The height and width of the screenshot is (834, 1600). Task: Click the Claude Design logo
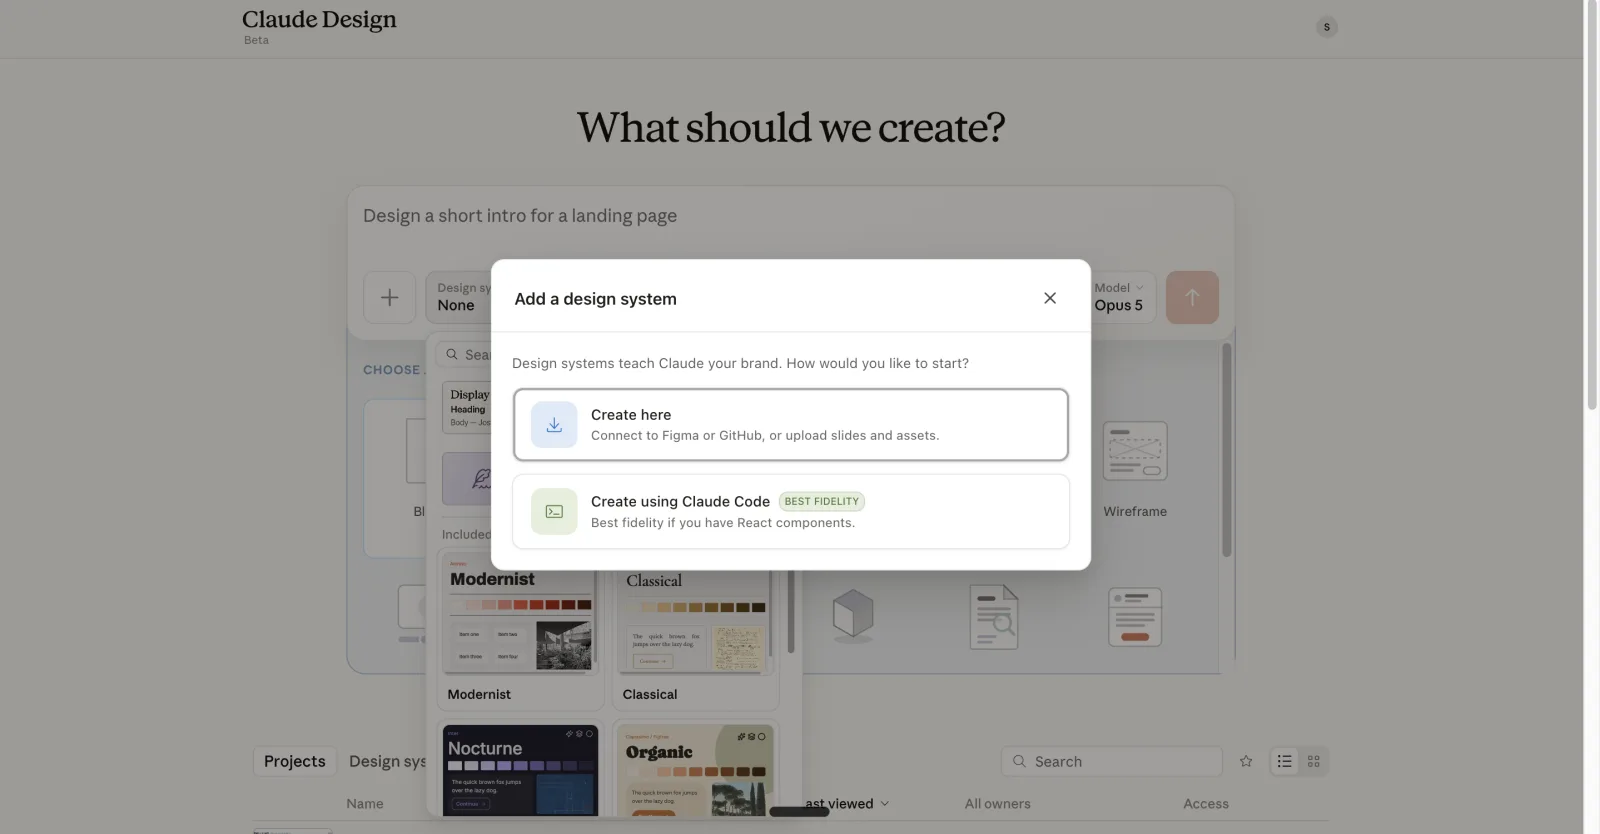pos(319,20)
